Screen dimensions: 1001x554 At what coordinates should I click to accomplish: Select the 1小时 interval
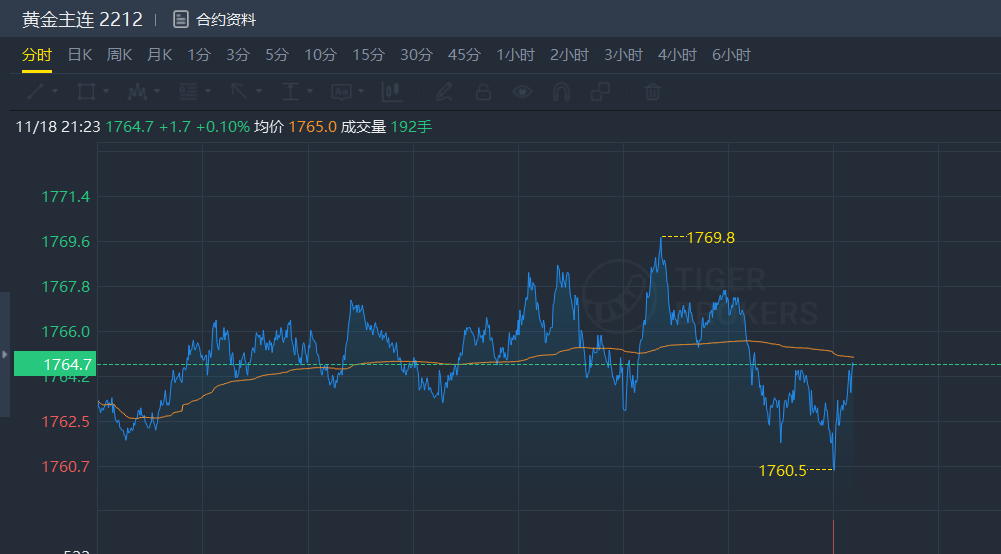(515, 55)
